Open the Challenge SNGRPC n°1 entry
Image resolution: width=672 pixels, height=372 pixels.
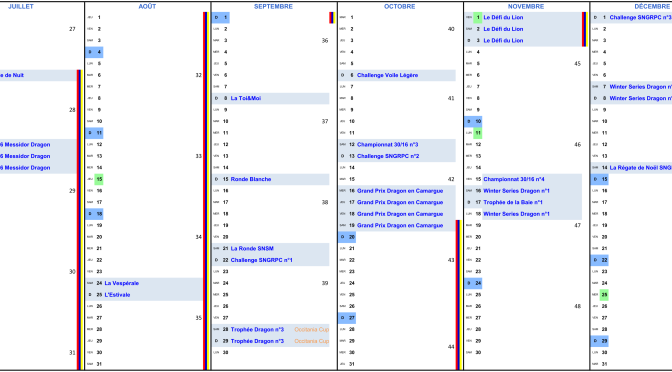click(x=261, y=260)
